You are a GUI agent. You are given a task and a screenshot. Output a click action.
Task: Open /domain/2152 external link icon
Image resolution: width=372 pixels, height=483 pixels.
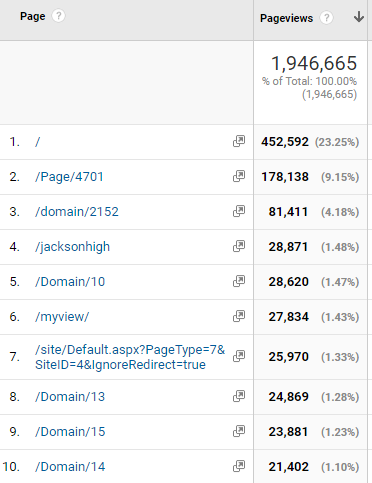(x=239, y=211)
